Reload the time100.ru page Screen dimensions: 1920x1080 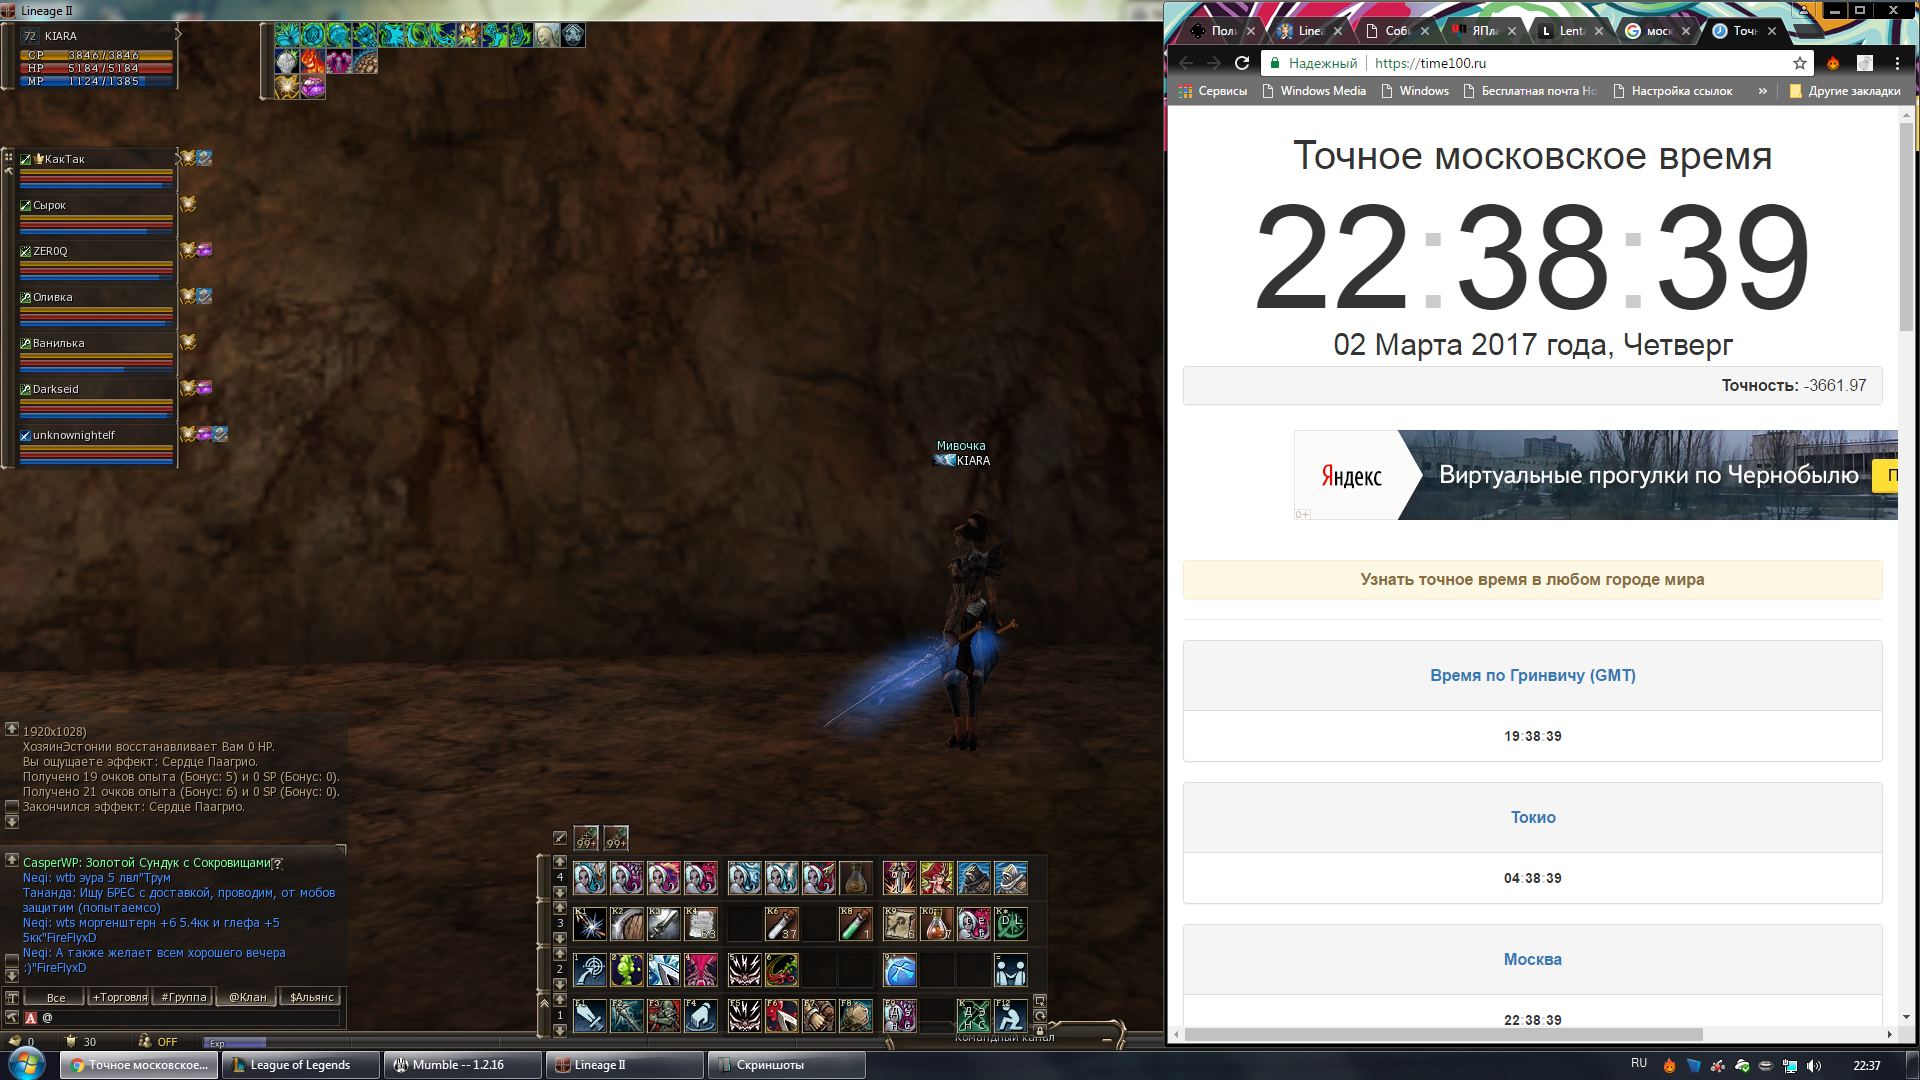pyautogui.click(x=1242, y=63)
